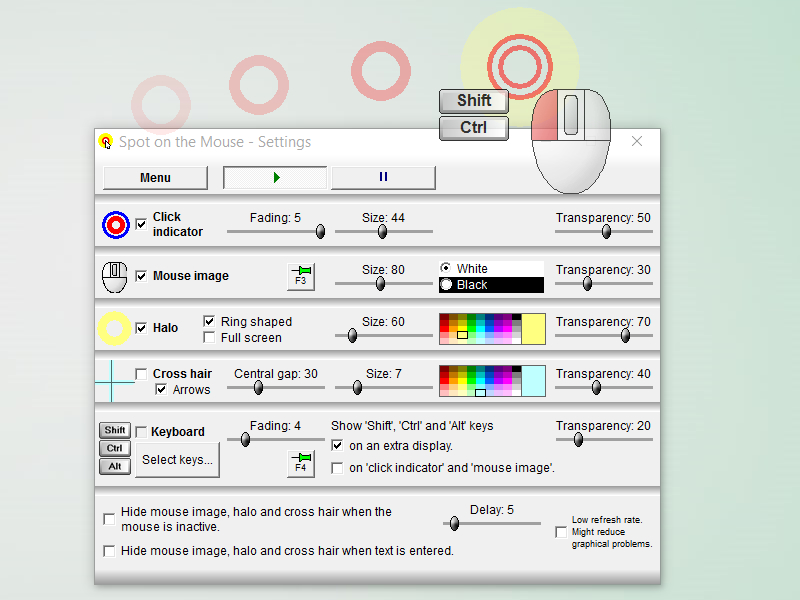Click the Keyboard Fading slider
Screen dimensions: 800x600
pyautogui.click(x=276, y=439)
